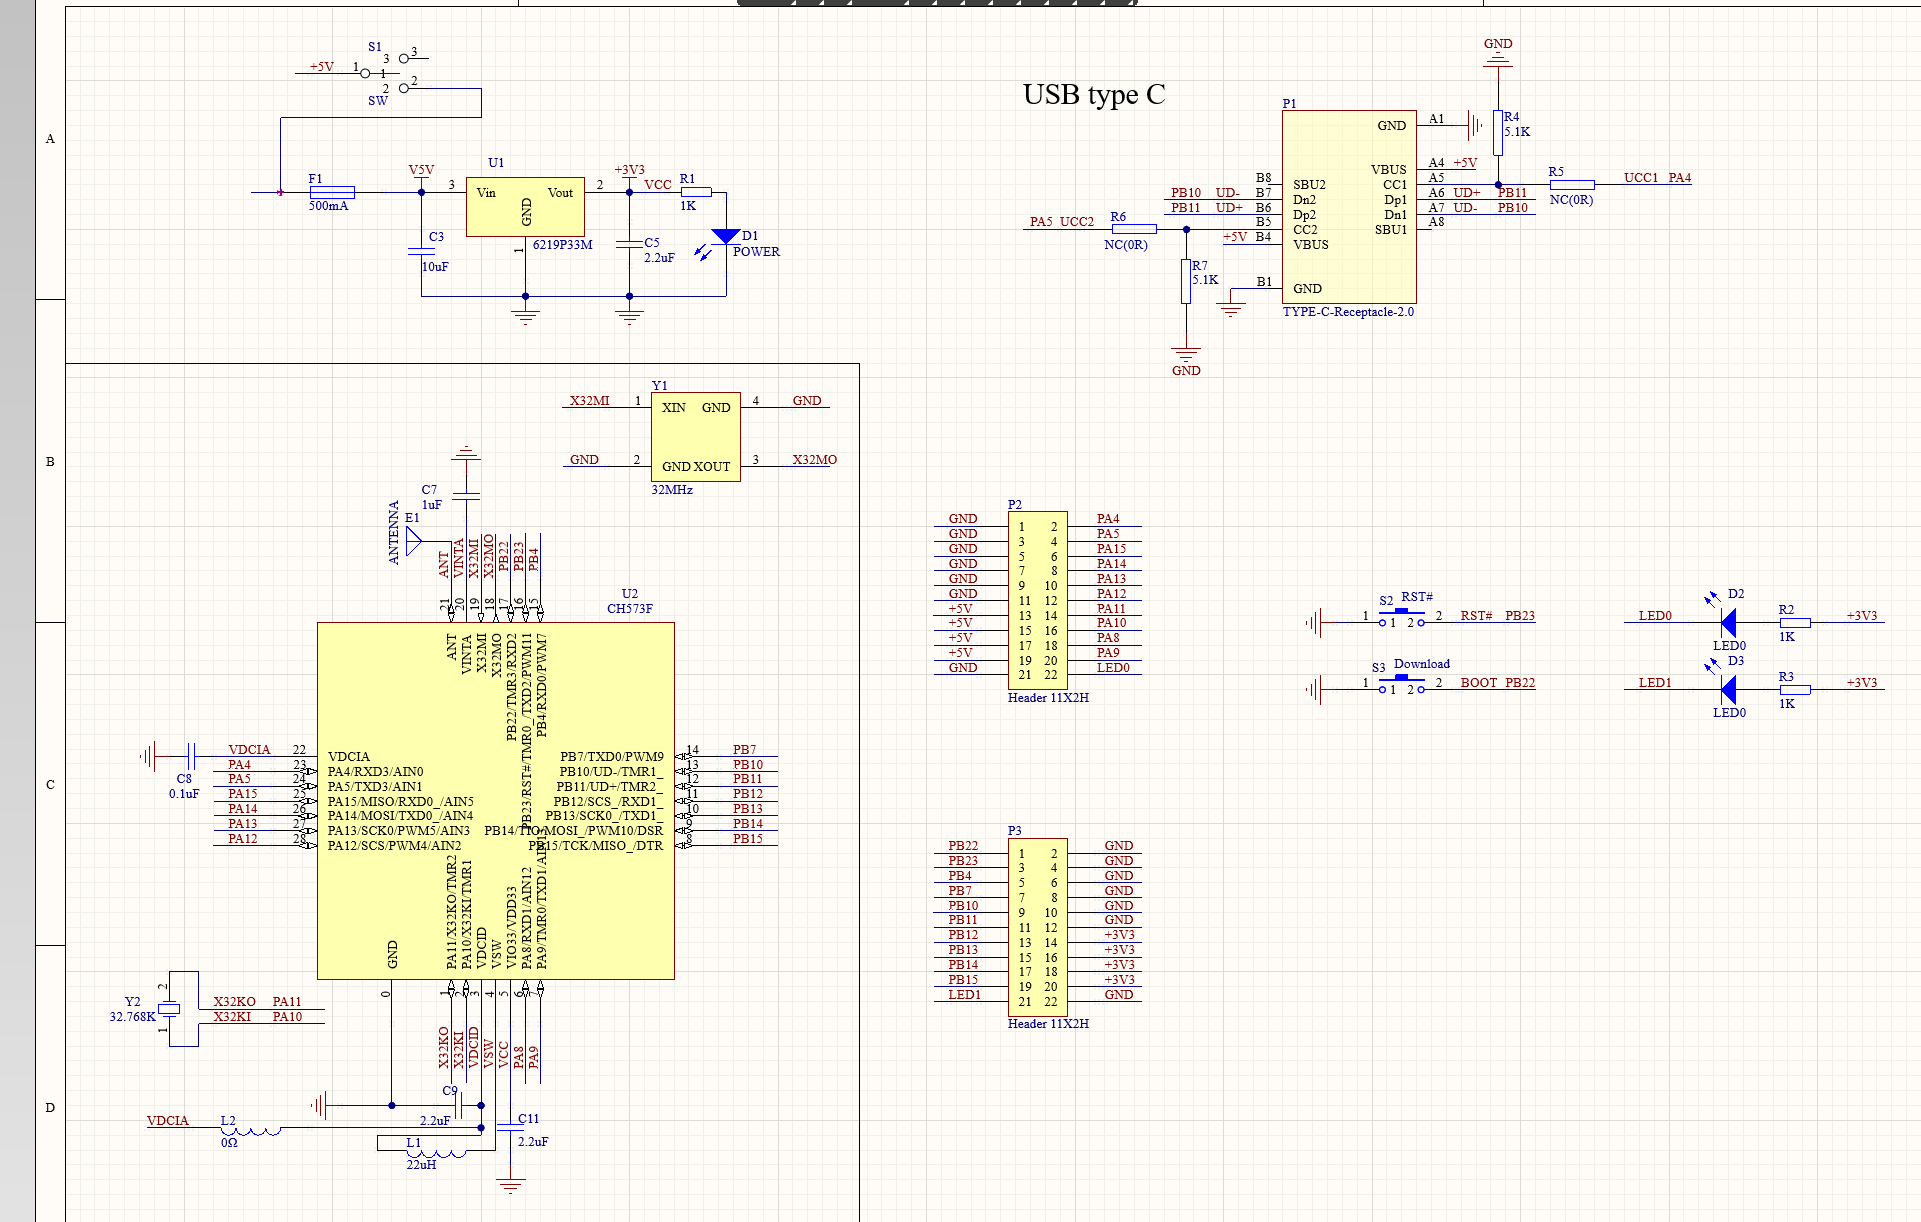Select the ground symbol below R7
The image size is (1921, 1222).
1186,360
